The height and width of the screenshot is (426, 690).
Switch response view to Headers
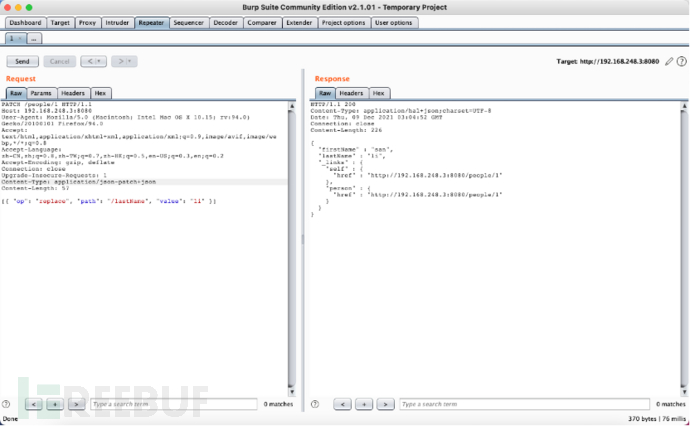351,93
